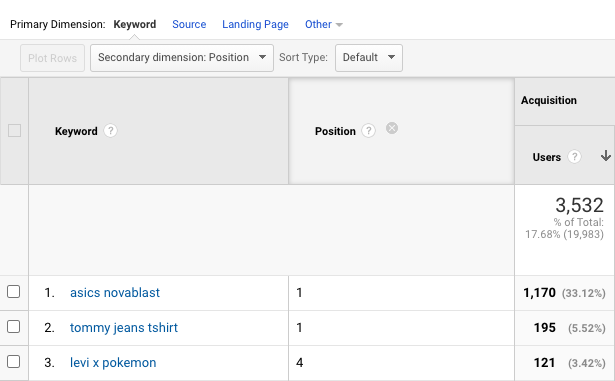Open the tommy jeans tshirt keyword link
The width and height of the screenshot is (615, 381).
coord(124,328)
